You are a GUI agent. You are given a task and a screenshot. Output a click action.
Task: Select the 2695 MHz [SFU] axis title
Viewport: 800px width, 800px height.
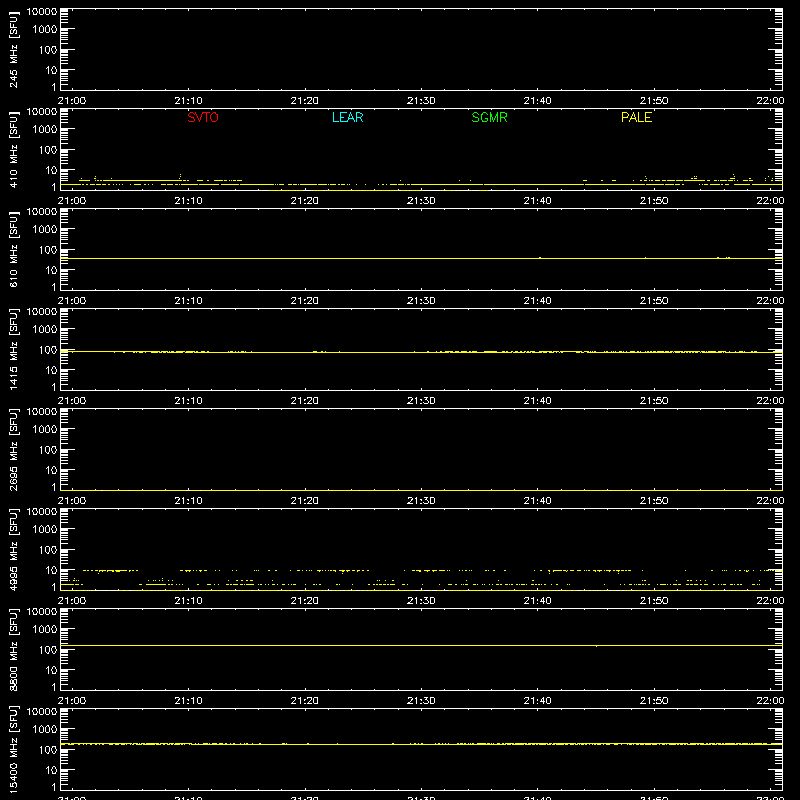click(x=13, y=449)
